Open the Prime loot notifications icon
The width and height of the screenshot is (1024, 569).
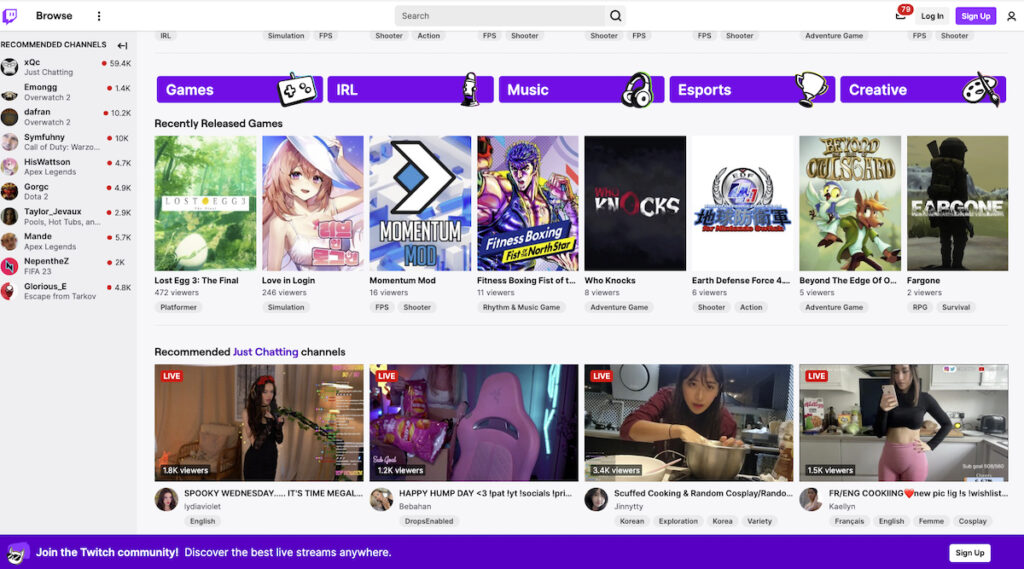point(901,14)
